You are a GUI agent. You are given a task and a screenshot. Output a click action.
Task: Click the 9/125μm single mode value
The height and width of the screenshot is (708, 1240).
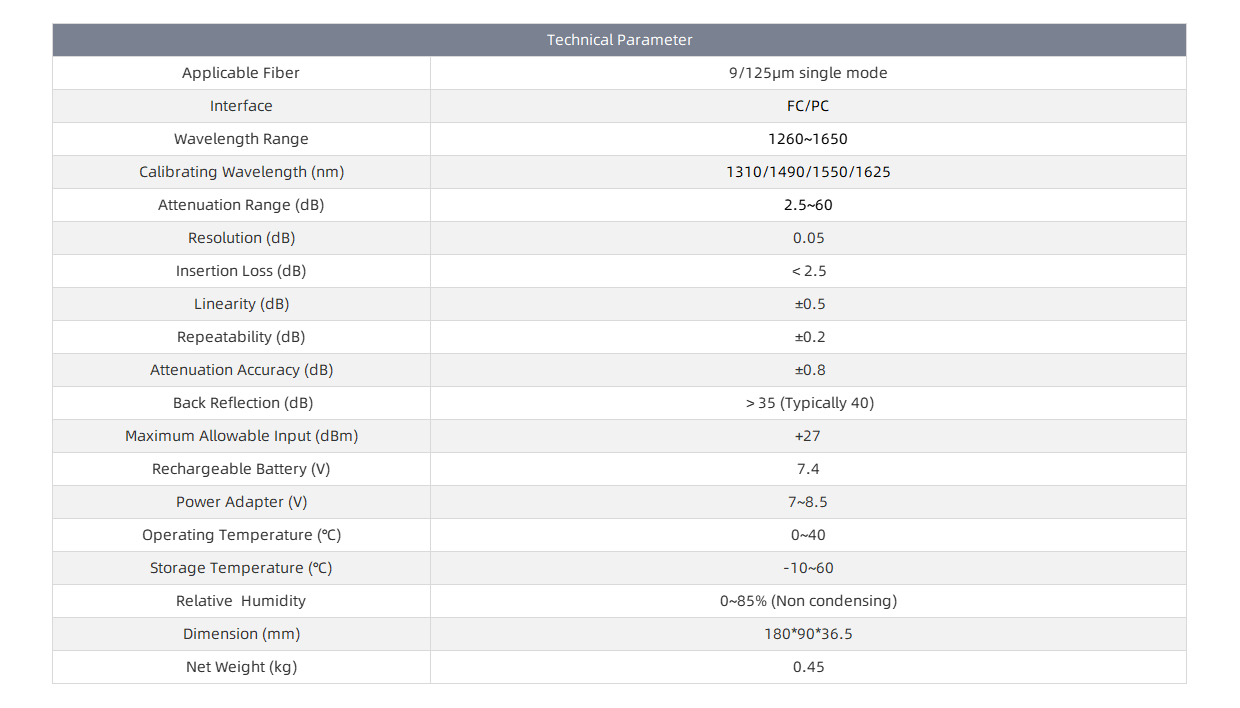pos(808,73)
